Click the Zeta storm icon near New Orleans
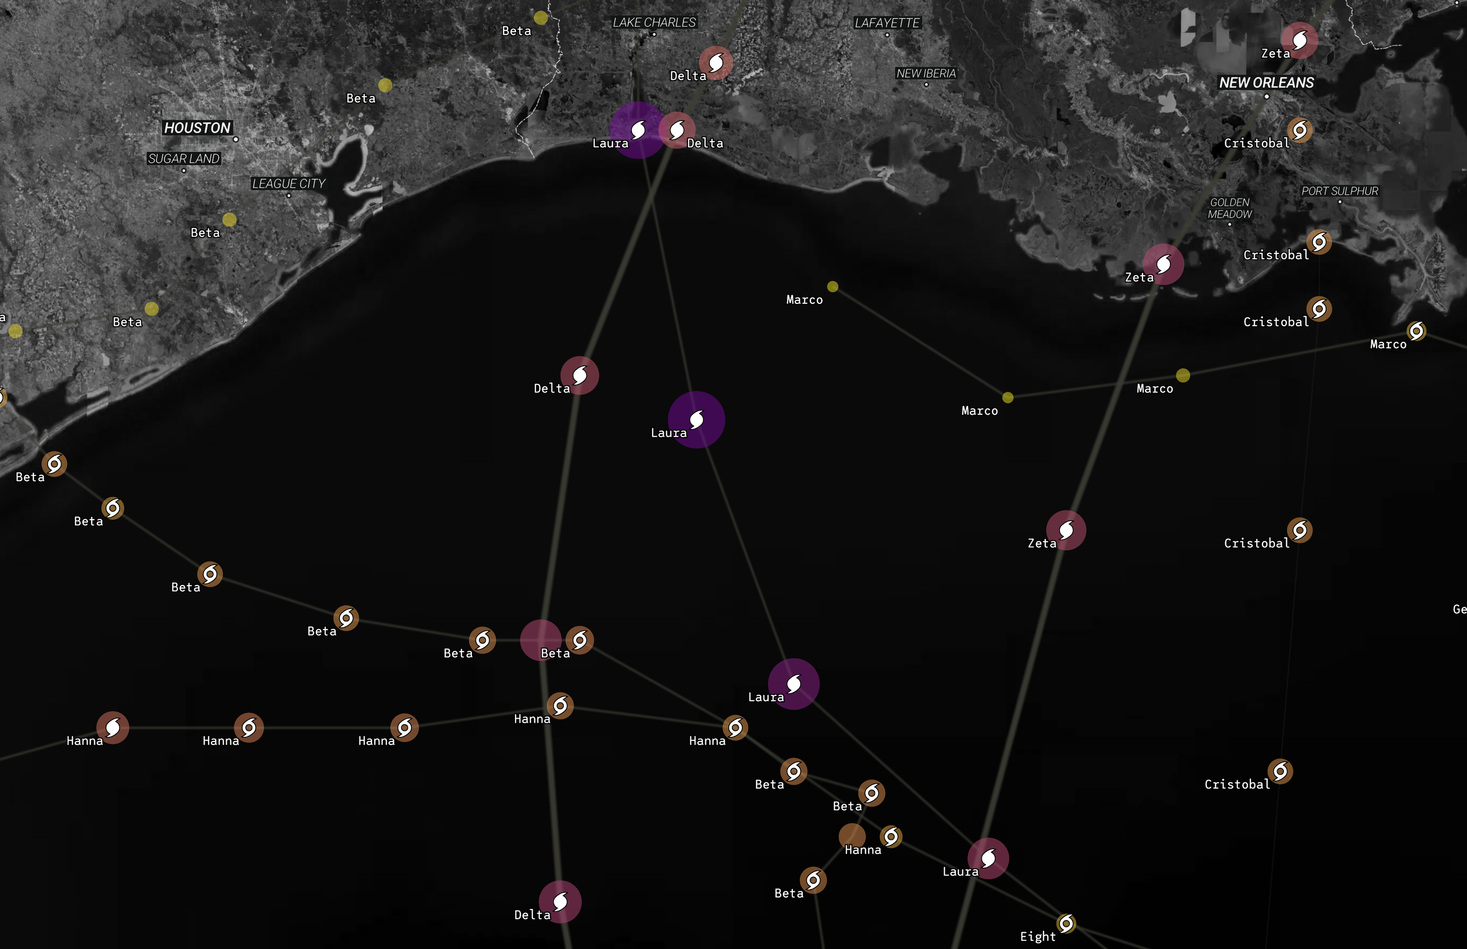This screenshot has width=1467, height=949. pos(1299,39)
